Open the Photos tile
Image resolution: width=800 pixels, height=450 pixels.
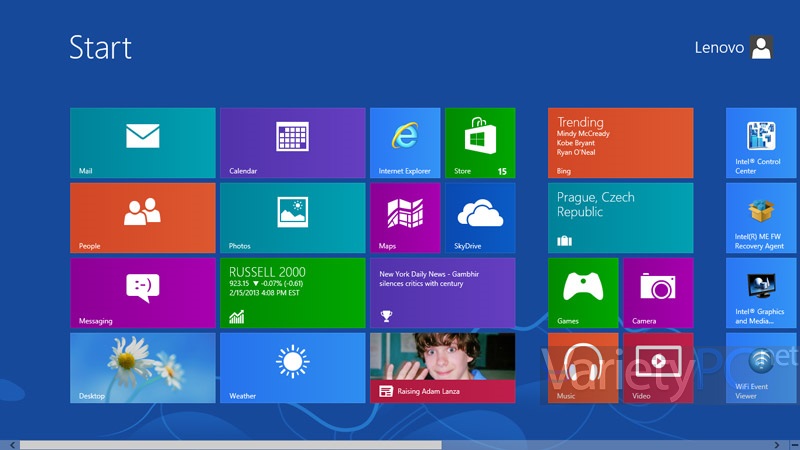293,218
